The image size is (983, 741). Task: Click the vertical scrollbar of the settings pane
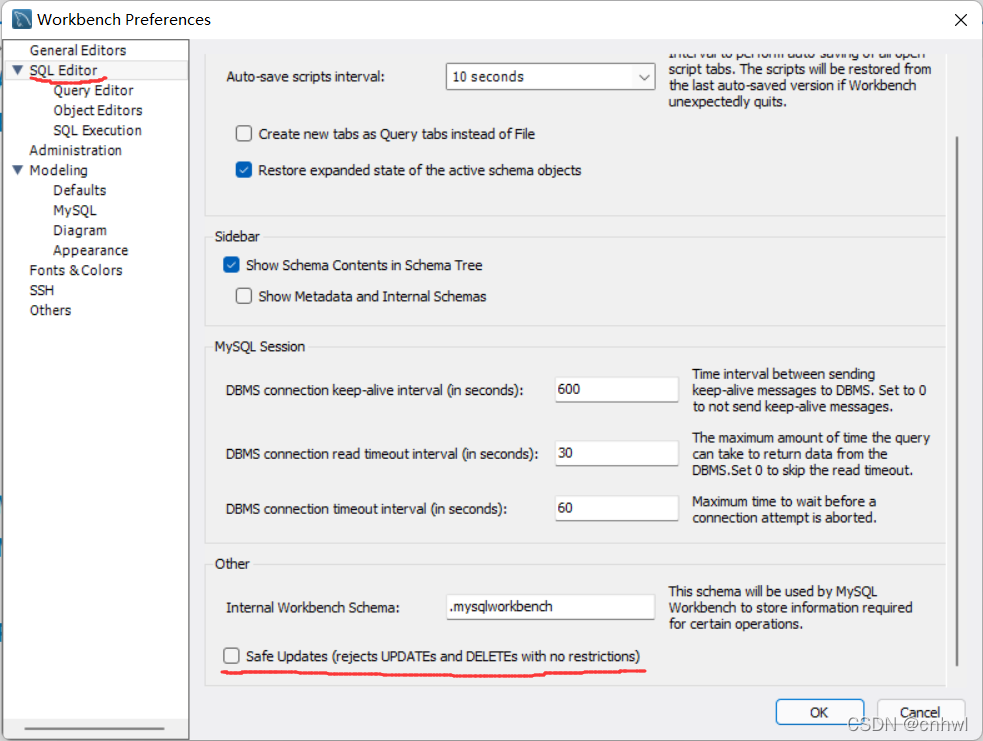click(957, 401)
